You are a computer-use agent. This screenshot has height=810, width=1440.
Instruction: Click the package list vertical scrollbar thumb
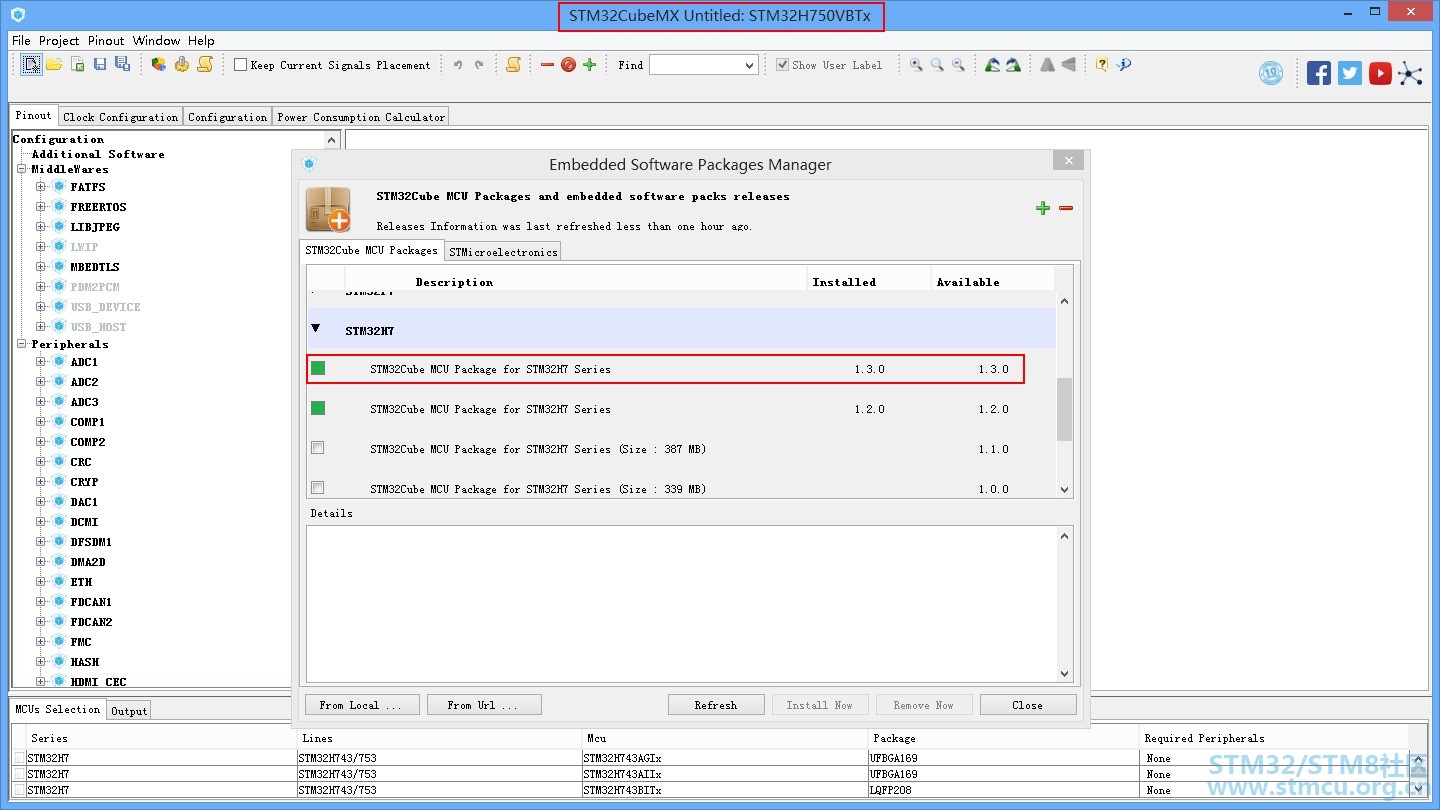click(x=1064, y=409)
